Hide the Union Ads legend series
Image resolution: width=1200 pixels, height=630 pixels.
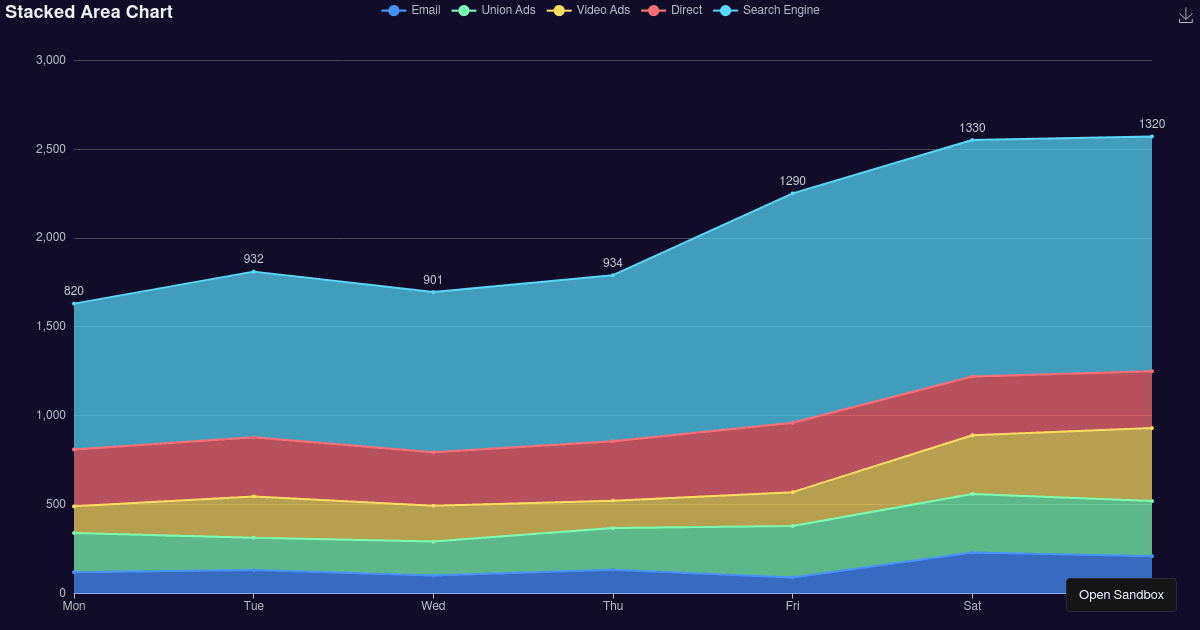pyautogui.click(x=494, y=10)
